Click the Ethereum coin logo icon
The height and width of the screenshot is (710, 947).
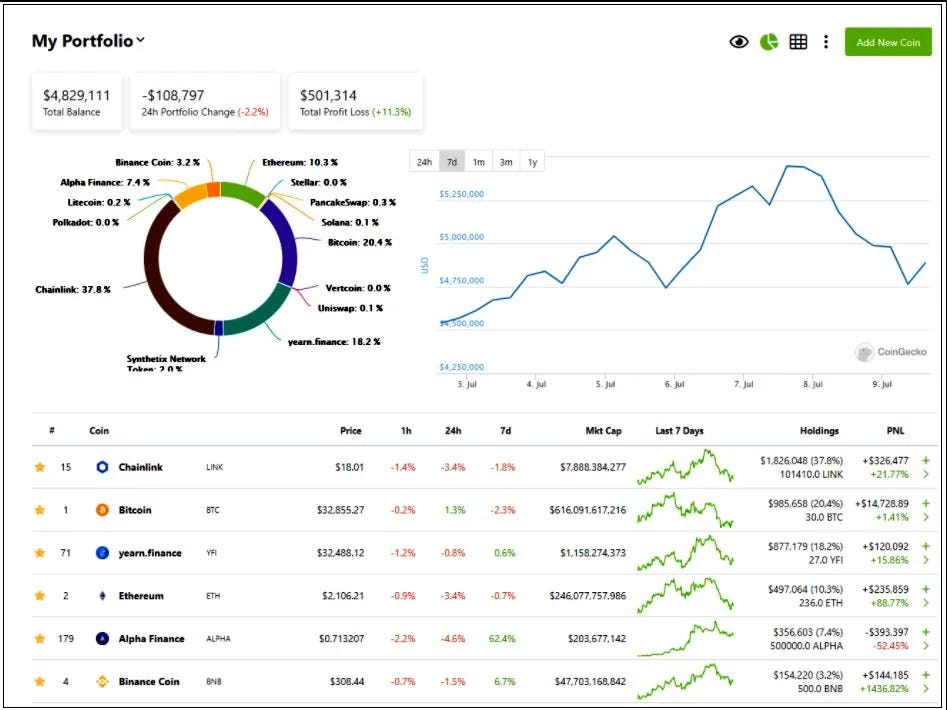(x=102, y=595)
